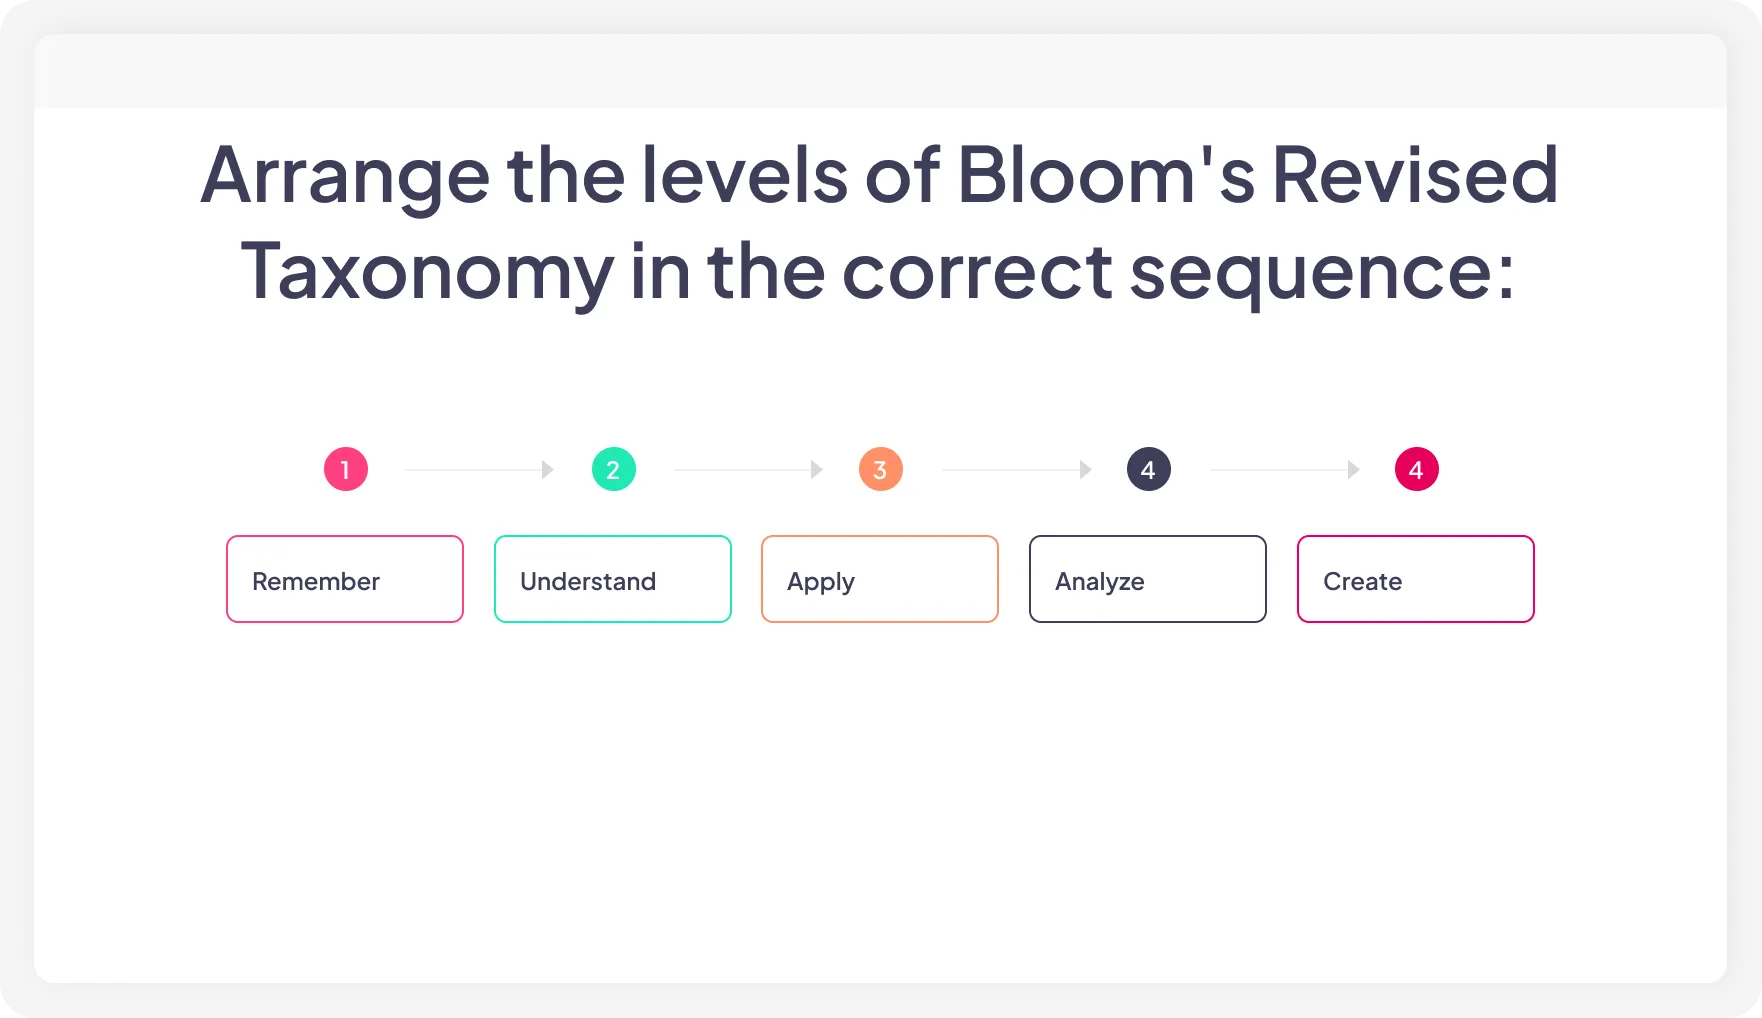Click the arrow pointing to the crimson circle
Image resolution: width=1762 pixels, height=1018 pixels.
1284,470
